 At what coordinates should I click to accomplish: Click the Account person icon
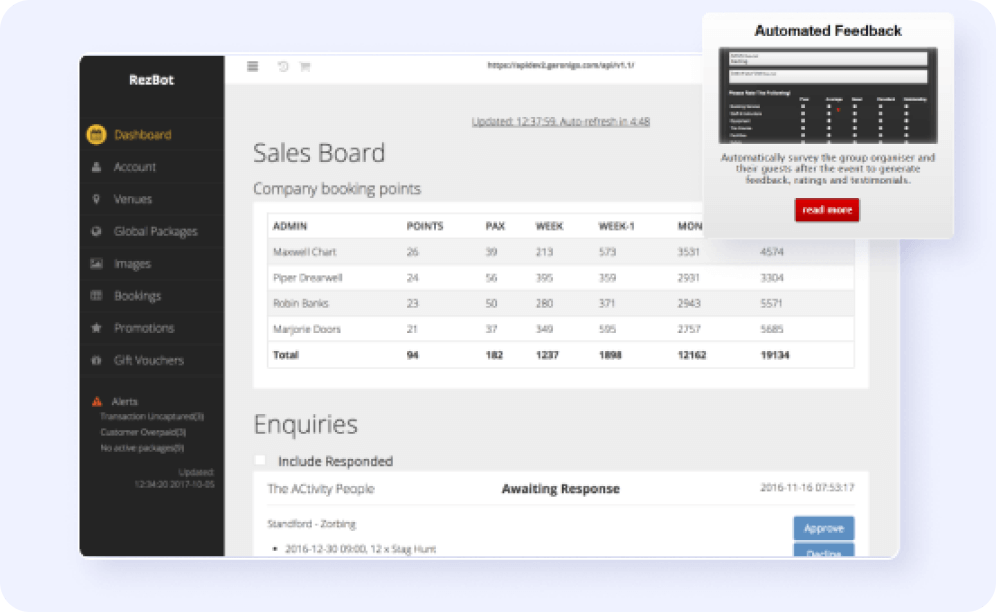tap(96, 167)
